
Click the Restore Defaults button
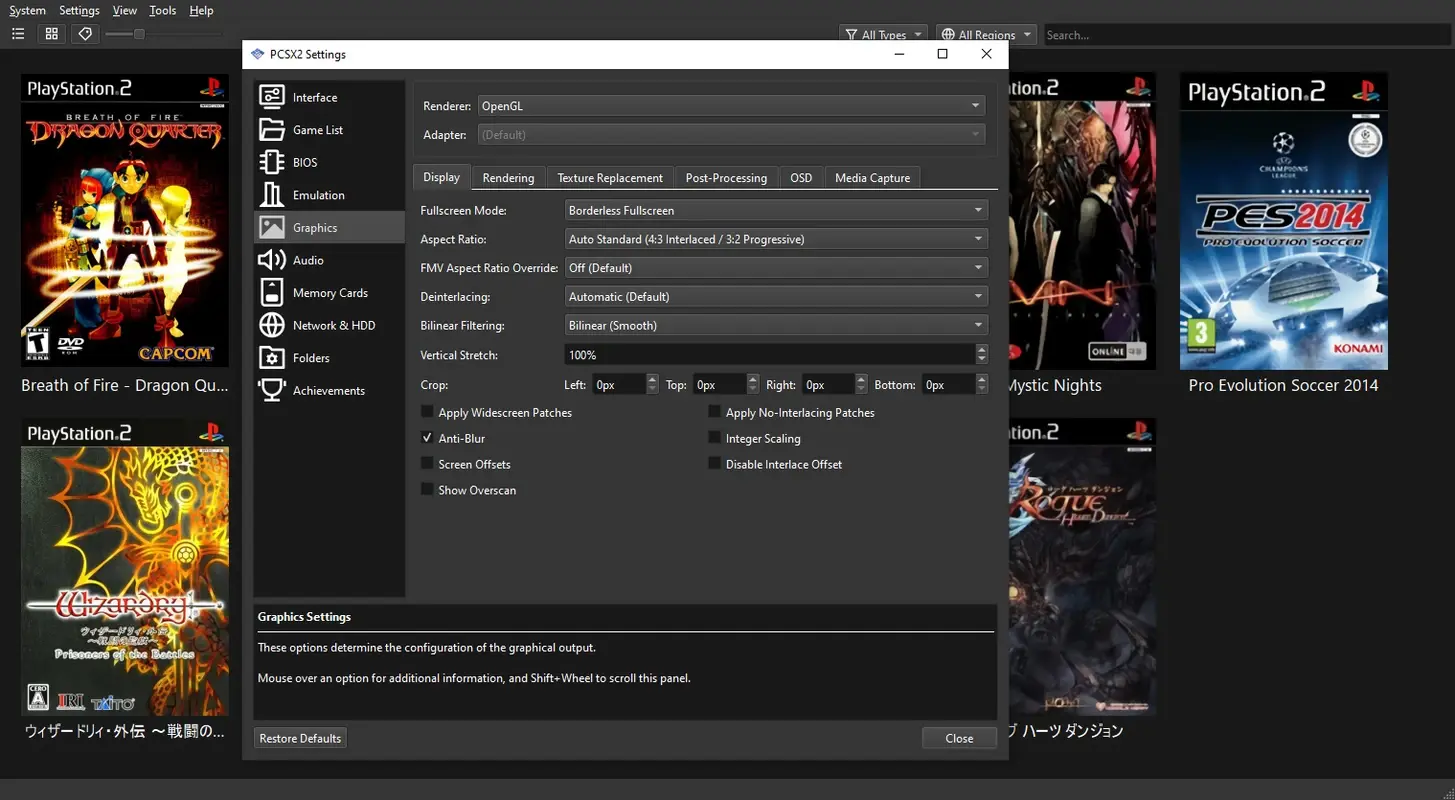point(299,737)
